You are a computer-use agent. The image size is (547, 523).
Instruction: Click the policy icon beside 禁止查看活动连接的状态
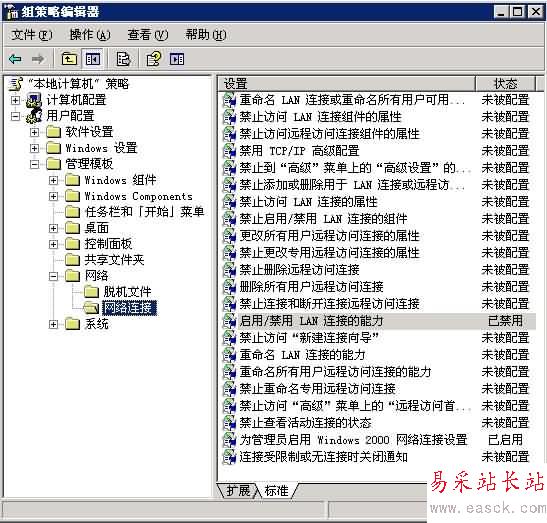point(230,423)
